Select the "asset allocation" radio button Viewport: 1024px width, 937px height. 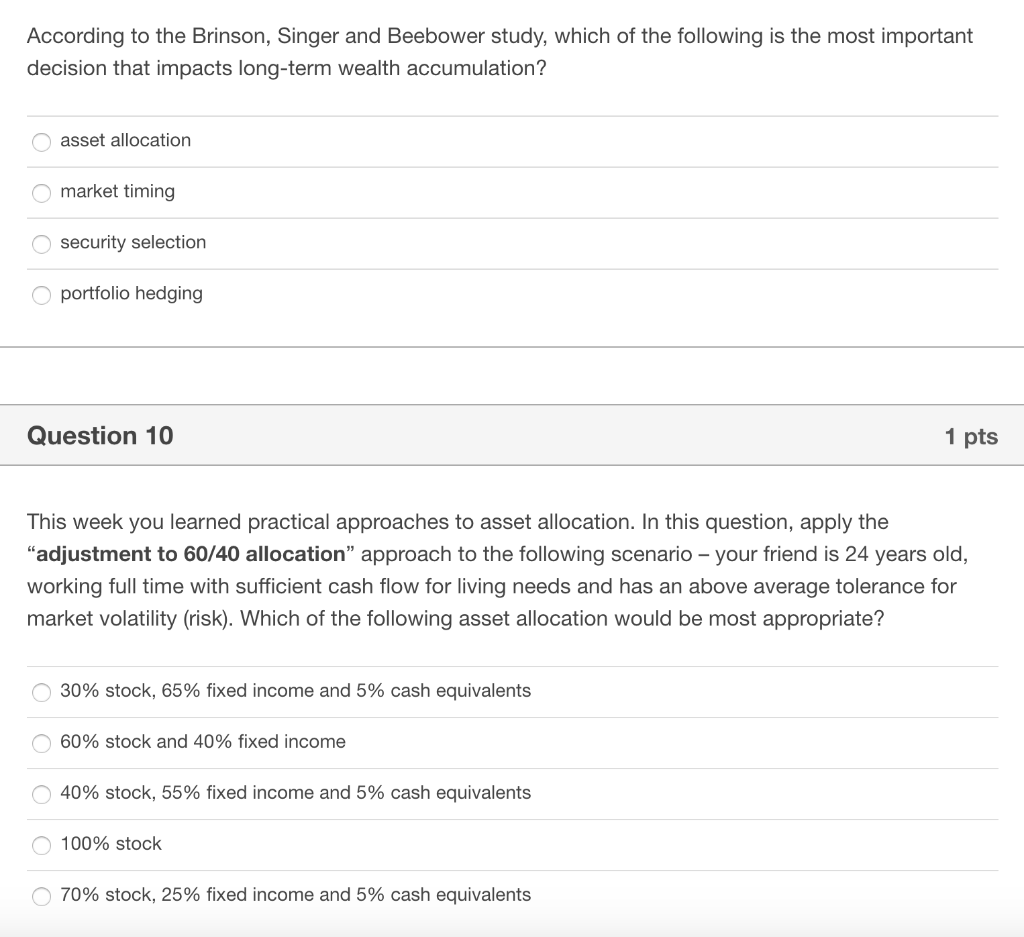[41, 142]
